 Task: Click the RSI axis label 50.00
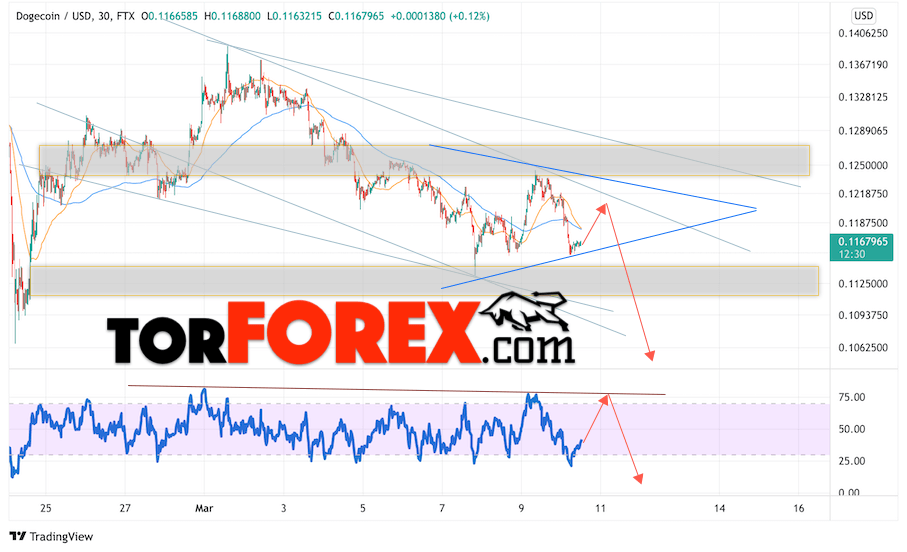pos(851,429)
